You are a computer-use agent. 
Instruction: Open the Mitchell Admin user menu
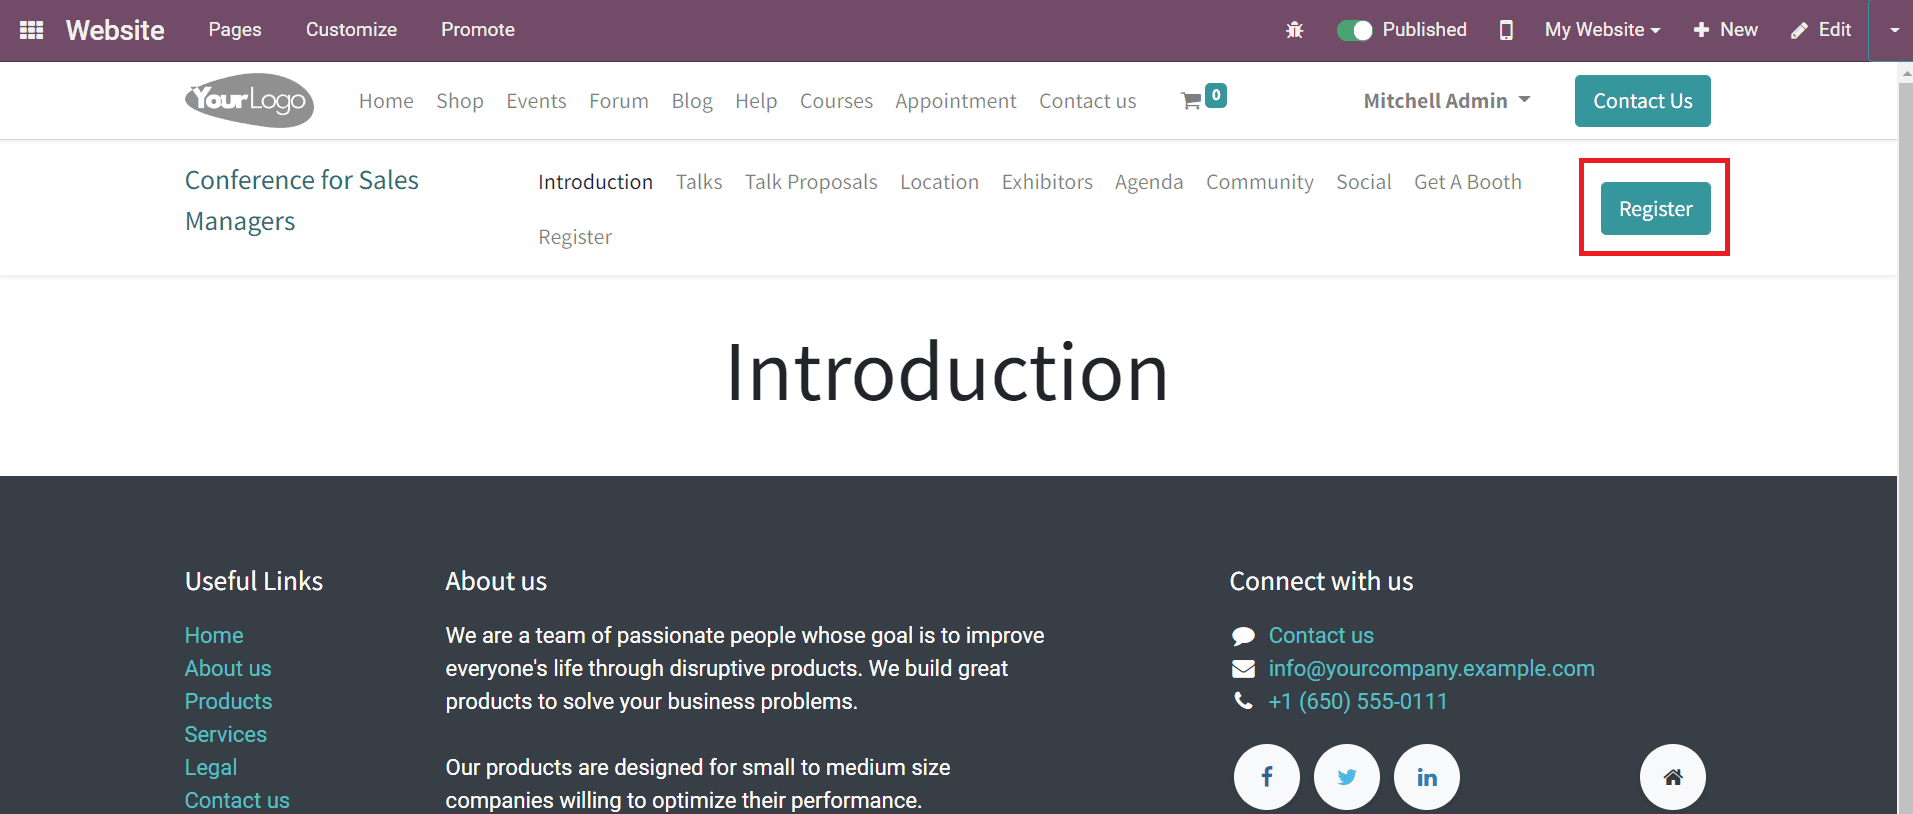click(1447, 101)
